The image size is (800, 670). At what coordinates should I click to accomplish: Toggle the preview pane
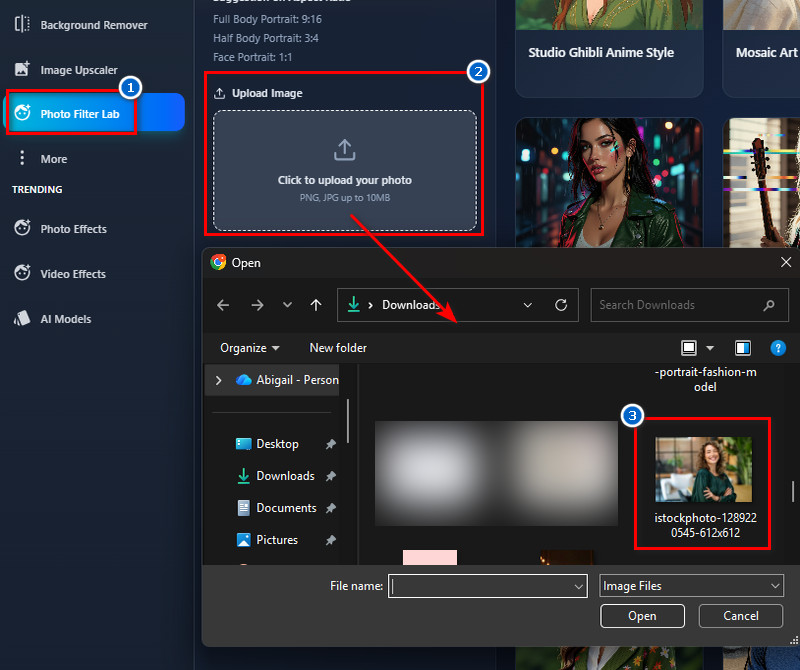tap(743, 348)
